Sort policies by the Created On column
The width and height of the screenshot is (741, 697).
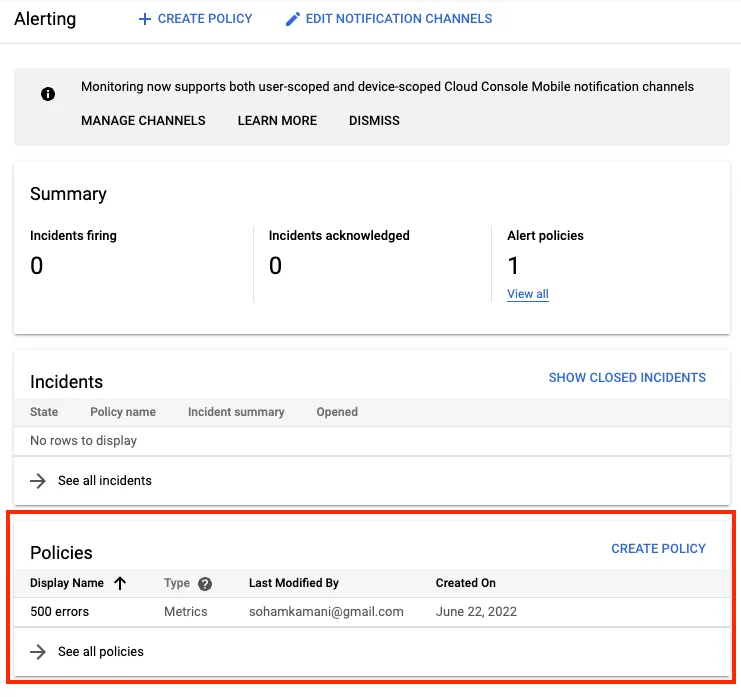coord(465,583)
